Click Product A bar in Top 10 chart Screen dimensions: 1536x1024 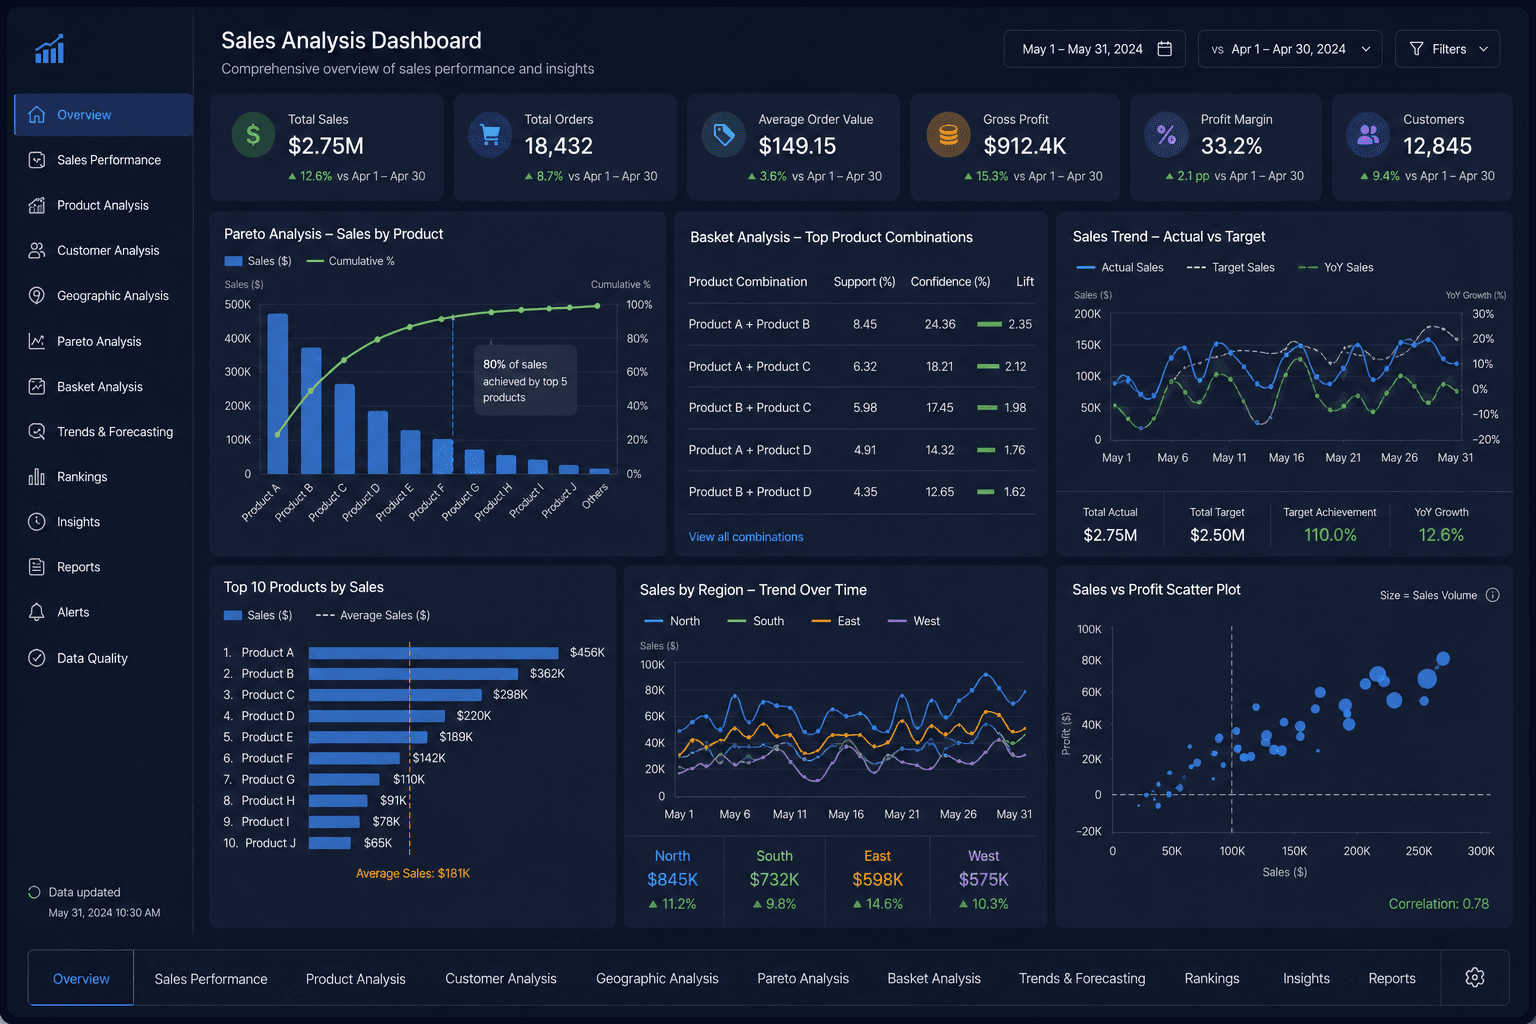click(x=433, y=652)
